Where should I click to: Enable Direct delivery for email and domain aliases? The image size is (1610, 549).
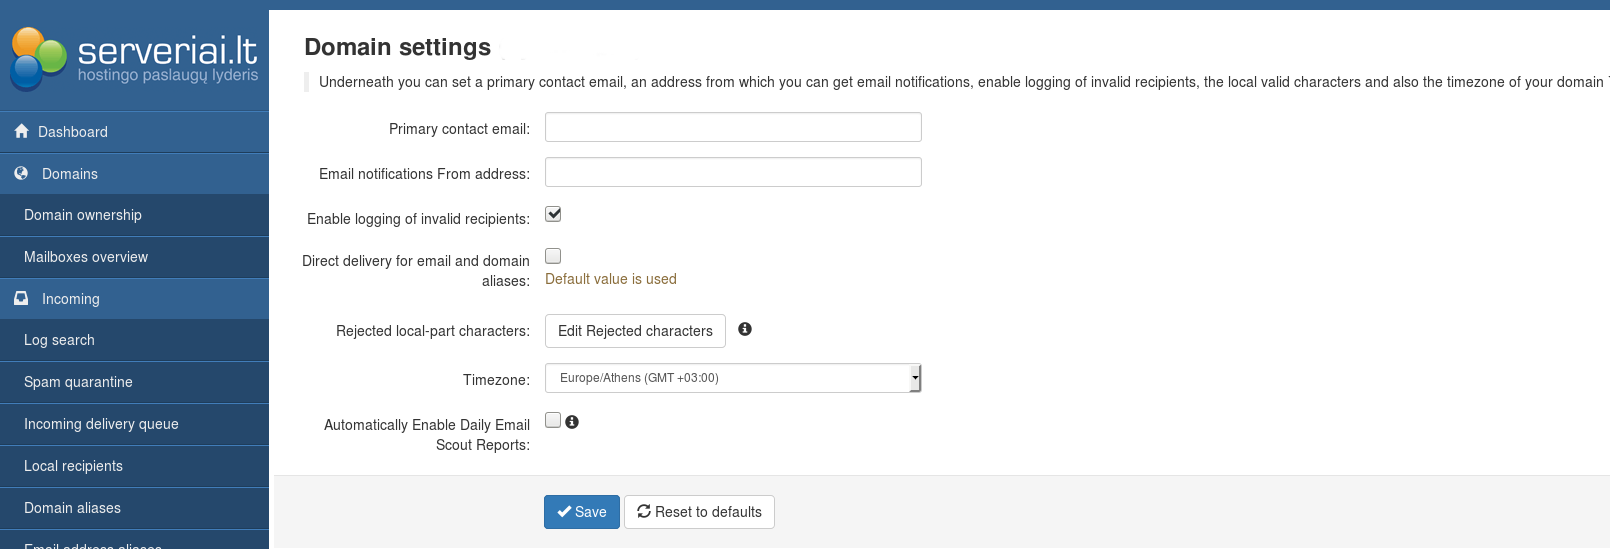pyautogui.click(x=553, y=256)
